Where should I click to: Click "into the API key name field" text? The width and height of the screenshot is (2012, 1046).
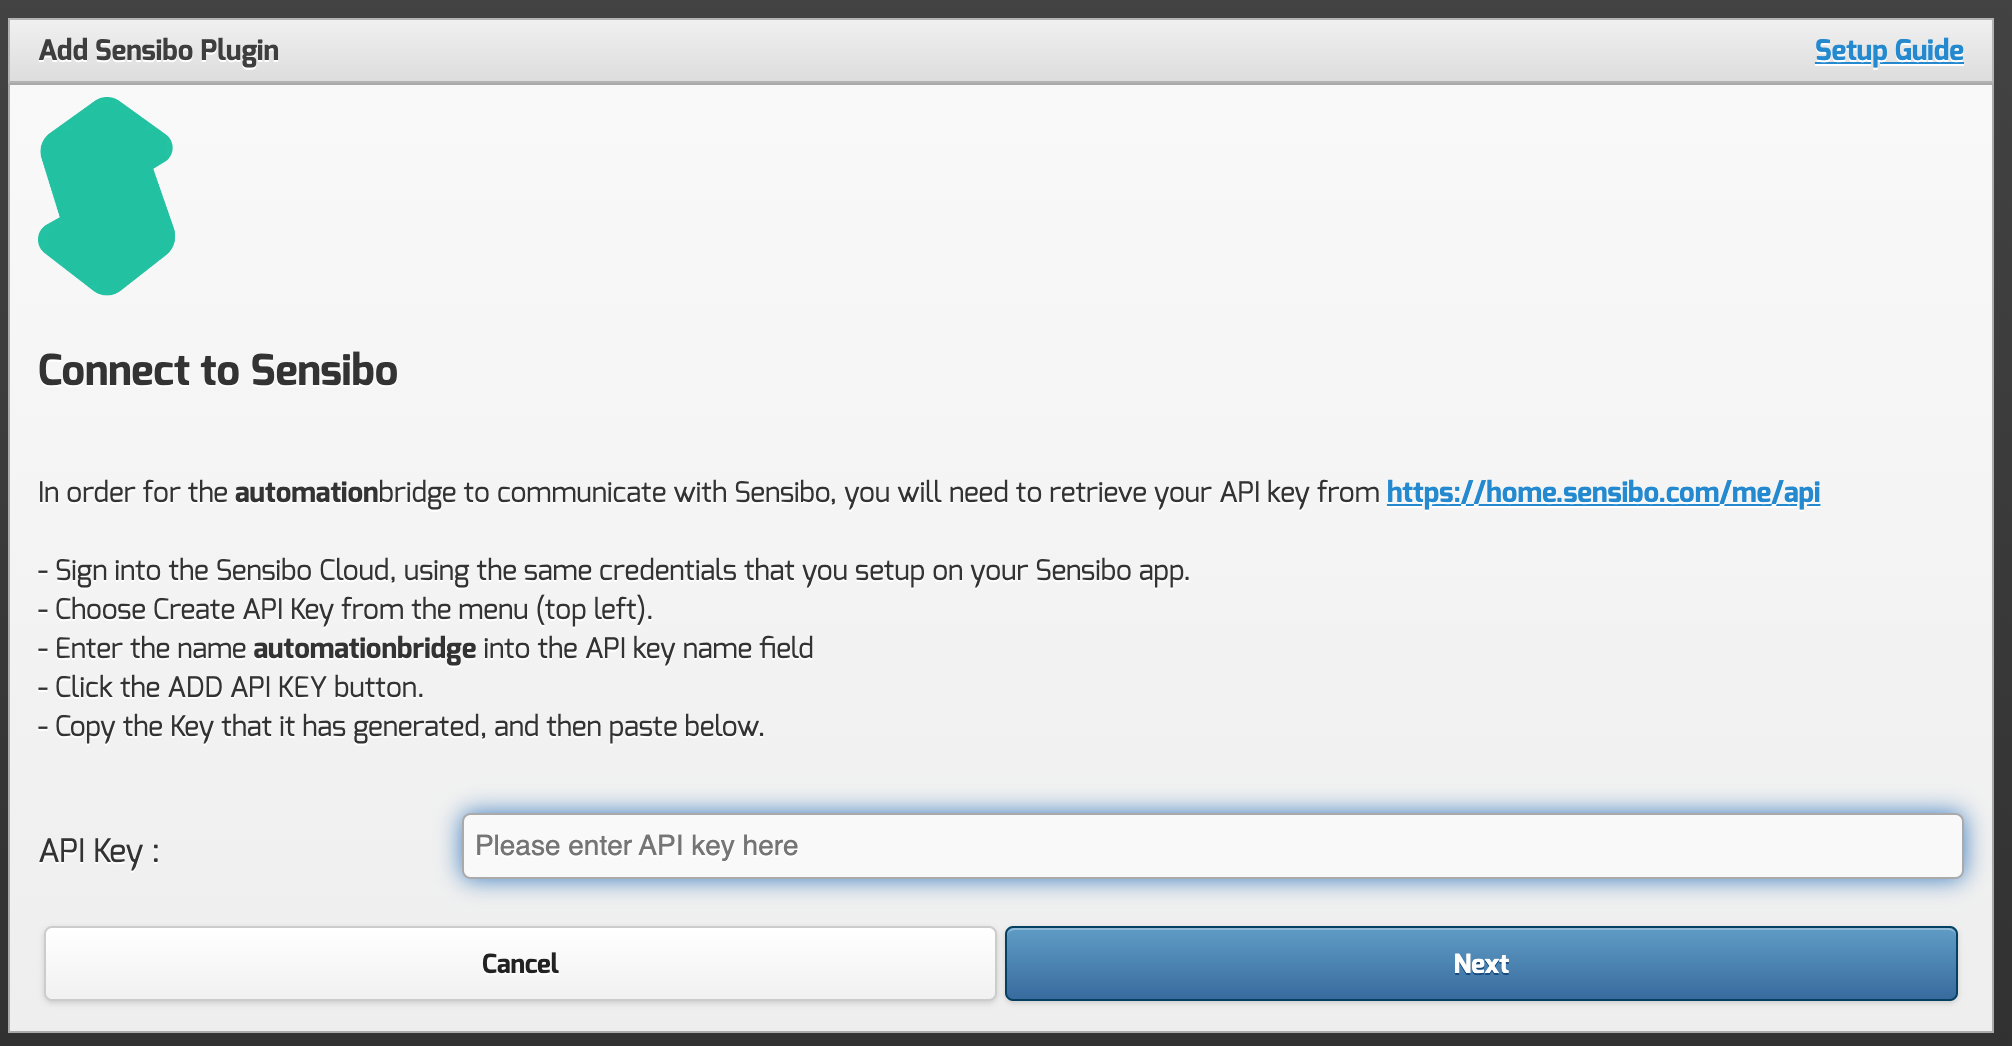click(648, 648)
